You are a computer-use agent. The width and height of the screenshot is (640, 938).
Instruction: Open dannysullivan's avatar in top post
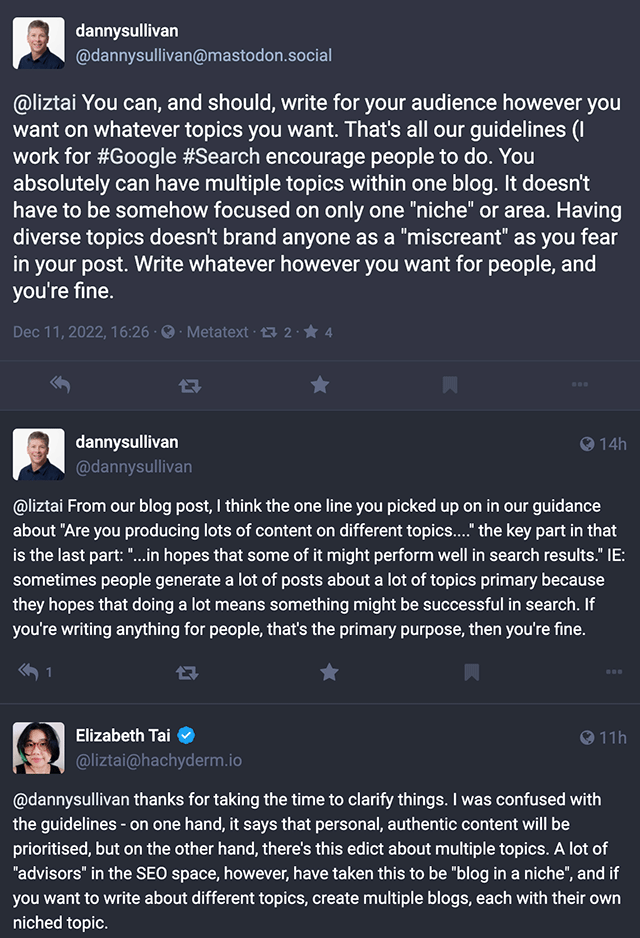[x=39, y=43]
